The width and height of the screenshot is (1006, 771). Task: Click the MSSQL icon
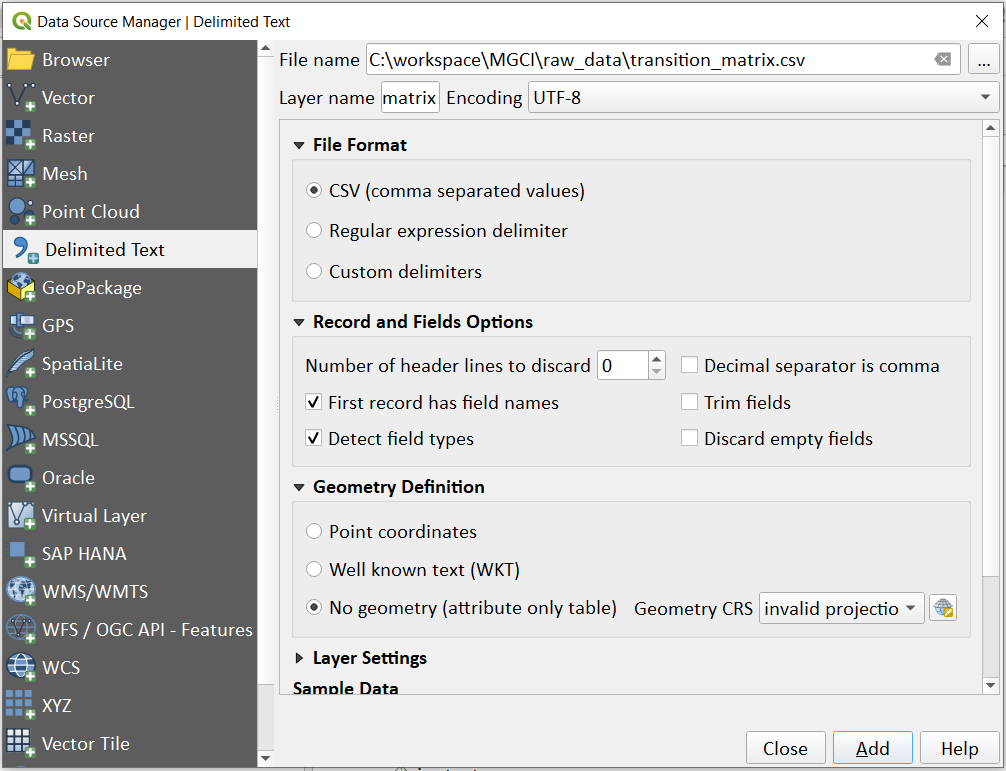(x=21, y=439)
